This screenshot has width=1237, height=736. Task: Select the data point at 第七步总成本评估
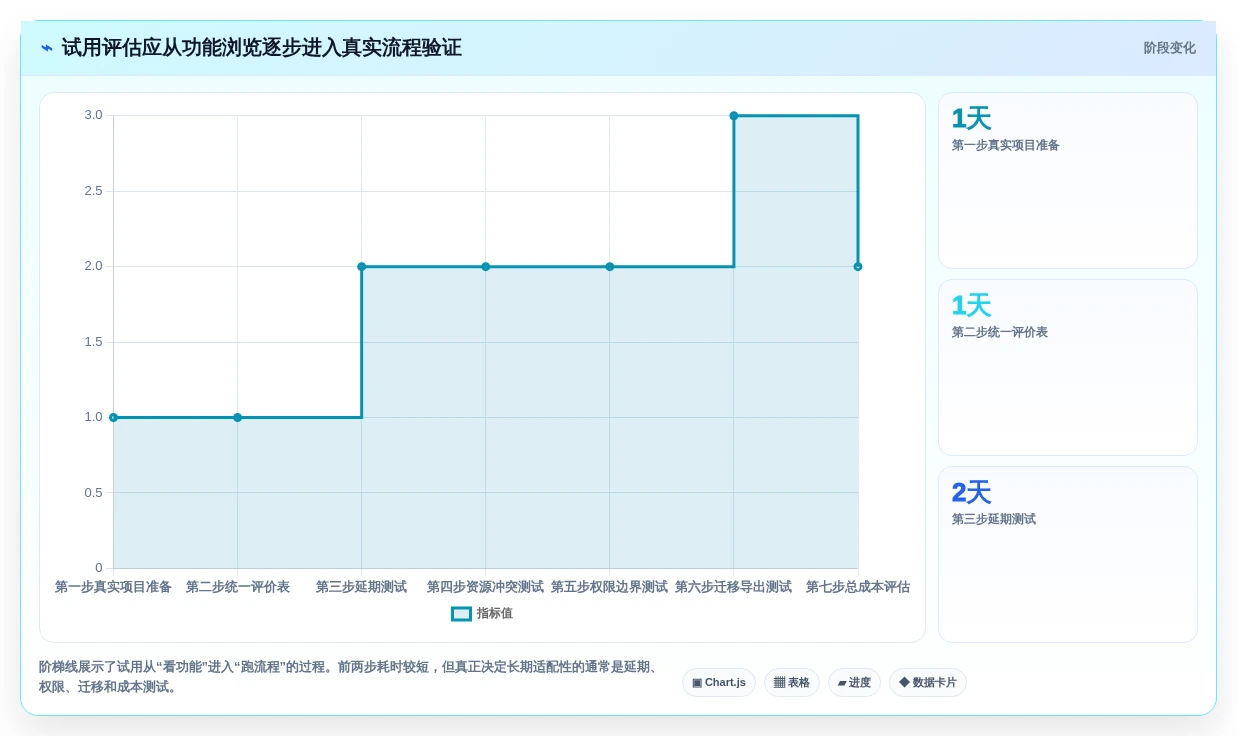(858, 267)
